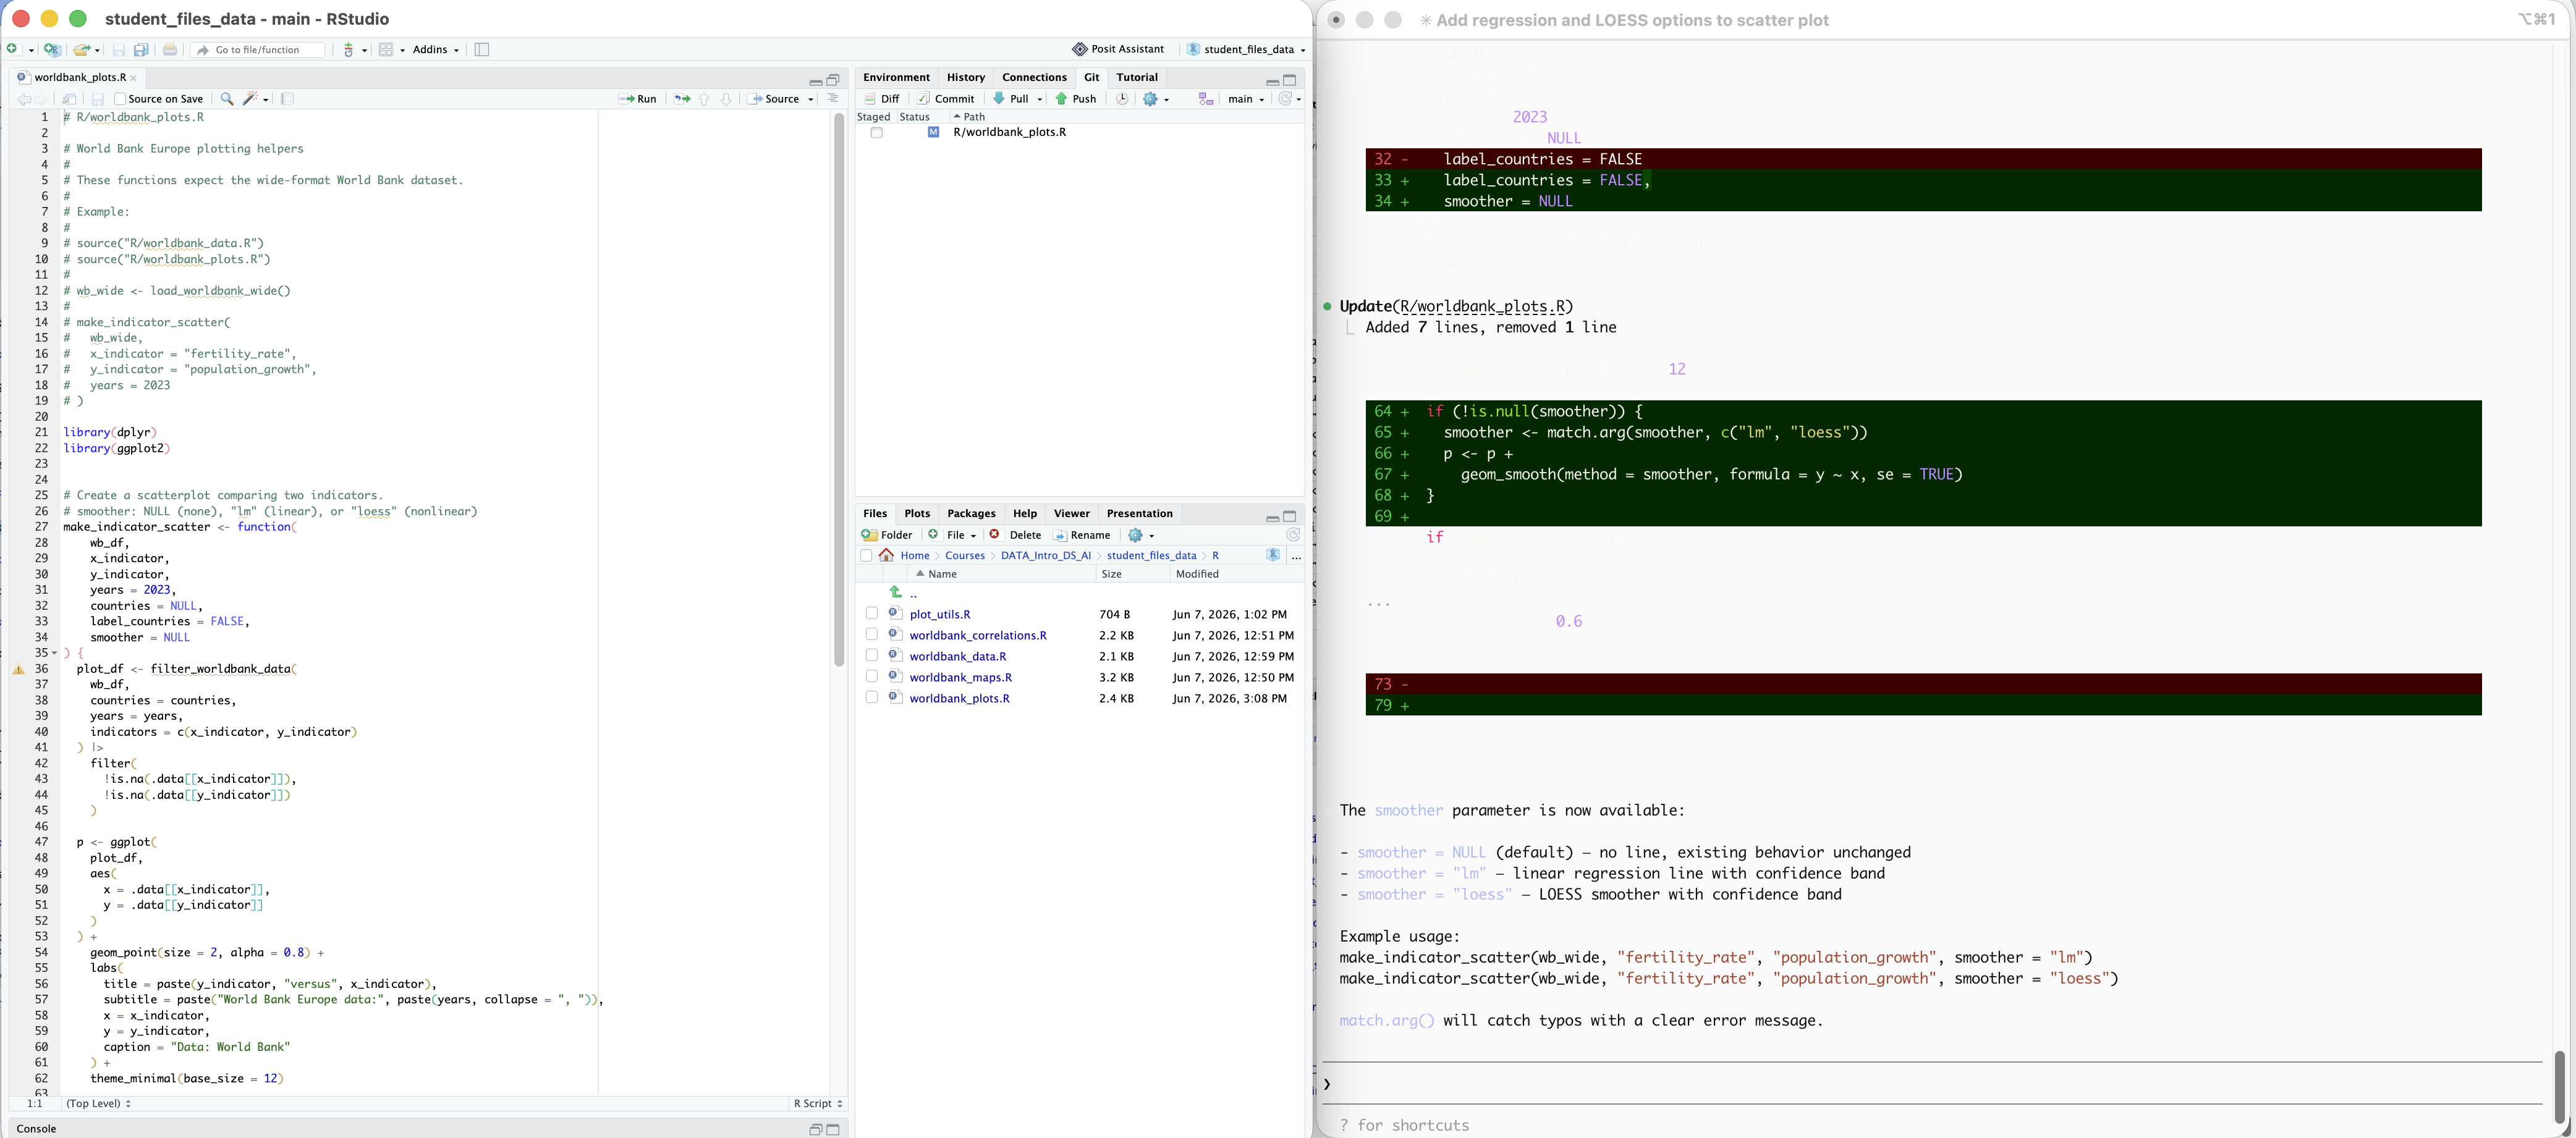Go up to parent directory arrow

click(896, 592)
